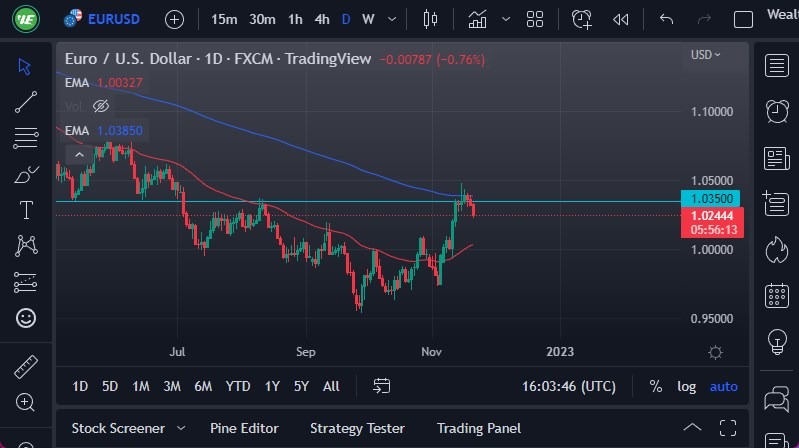799x448 pixels.
Task: Open the ruler measure tool
Action: pos(26,367)
